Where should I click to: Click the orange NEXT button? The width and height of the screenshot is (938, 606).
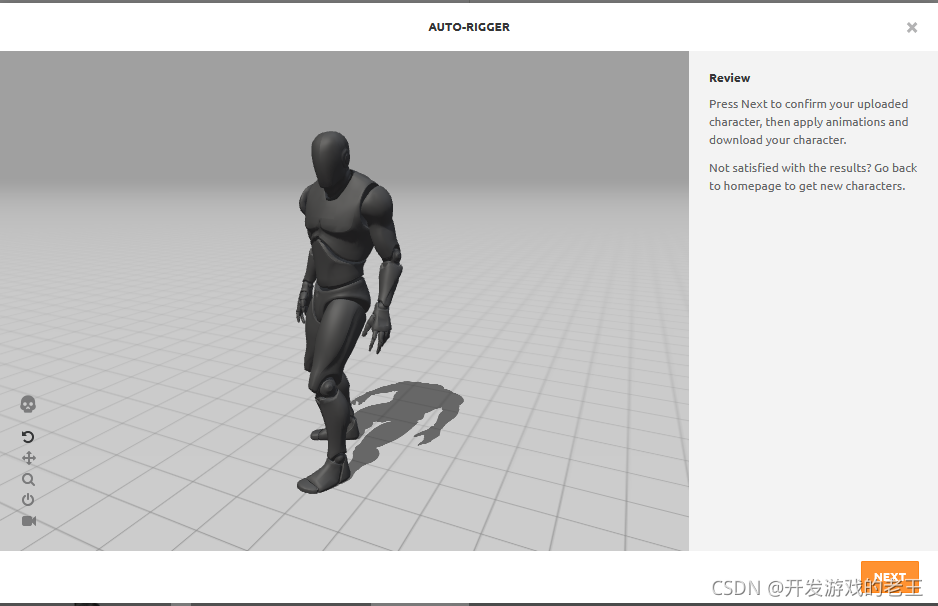pyautogui.click(x=890, y=575)
